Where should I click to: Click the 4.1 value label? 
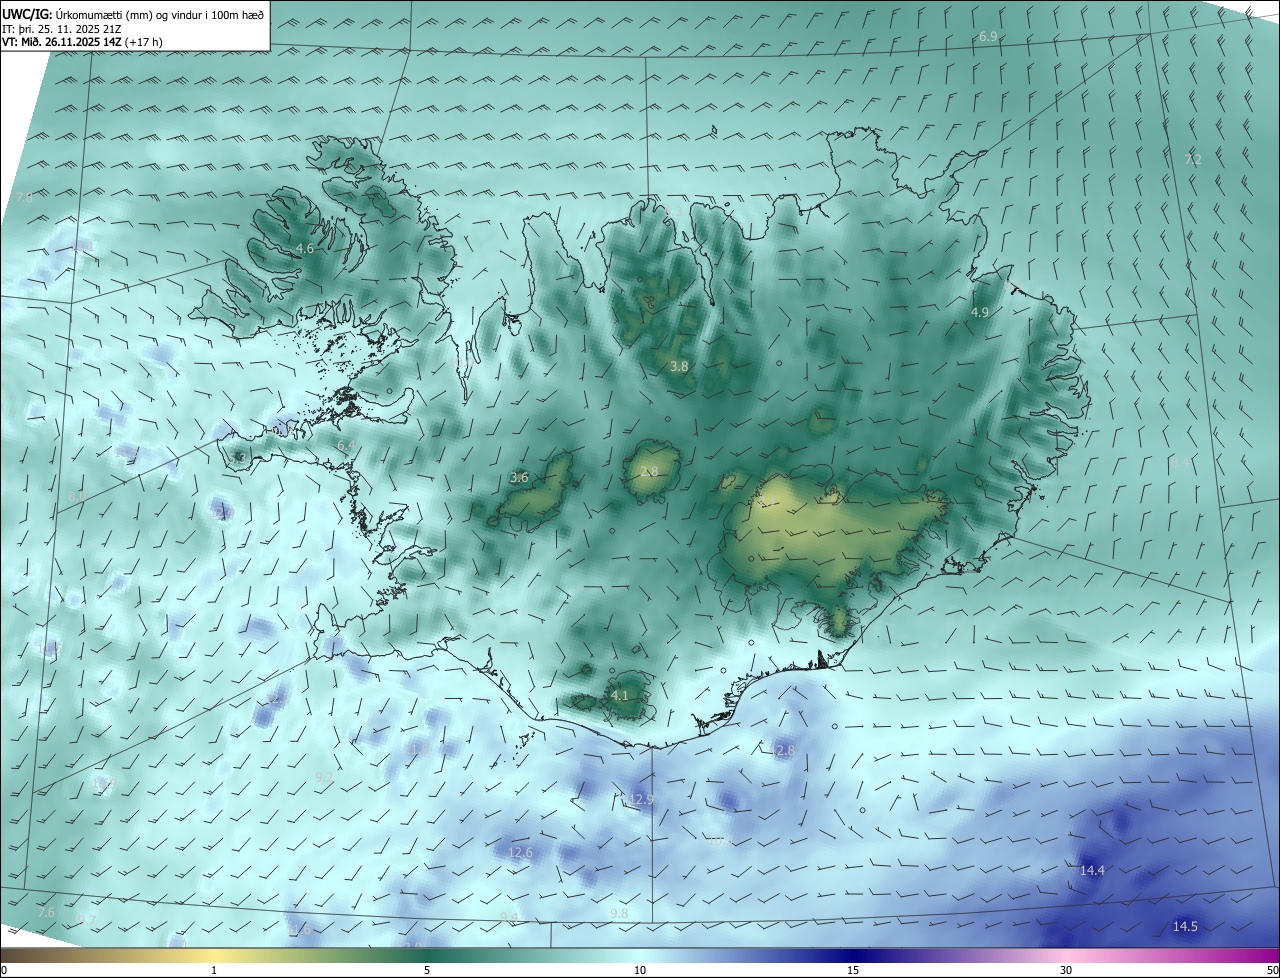(619, 695)
